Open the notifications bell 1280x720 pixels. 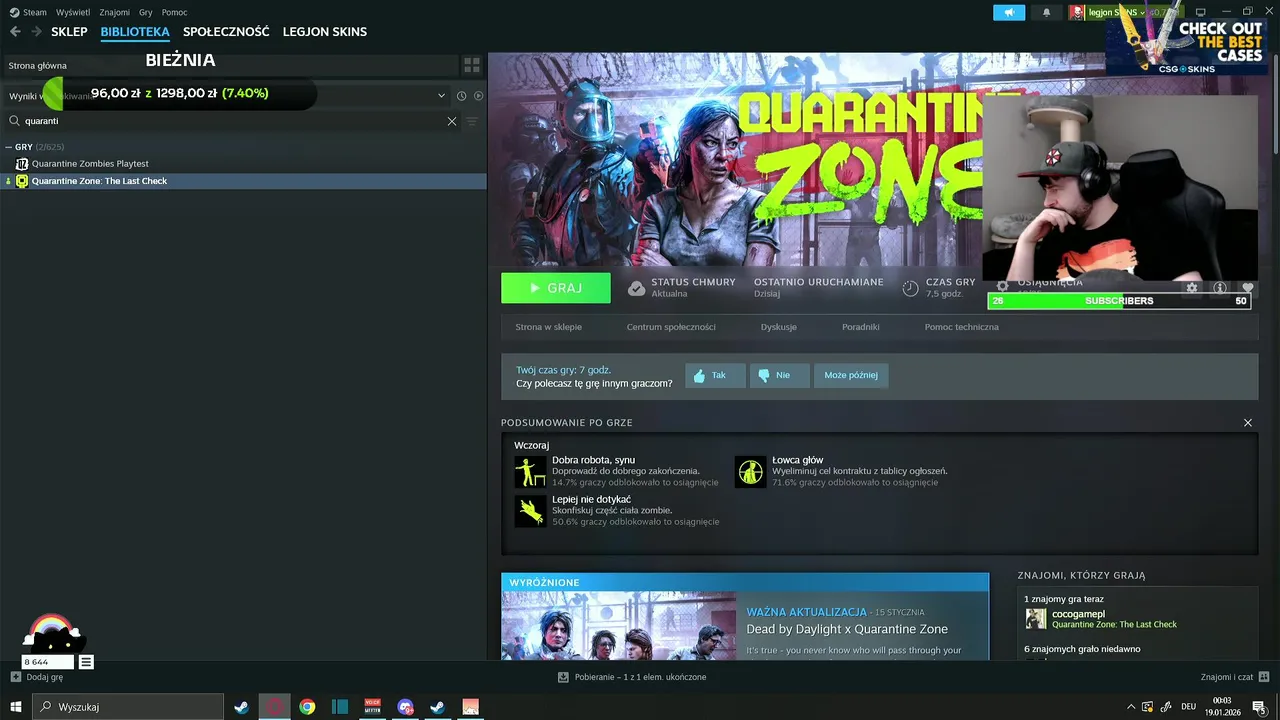pos(1047,12)
